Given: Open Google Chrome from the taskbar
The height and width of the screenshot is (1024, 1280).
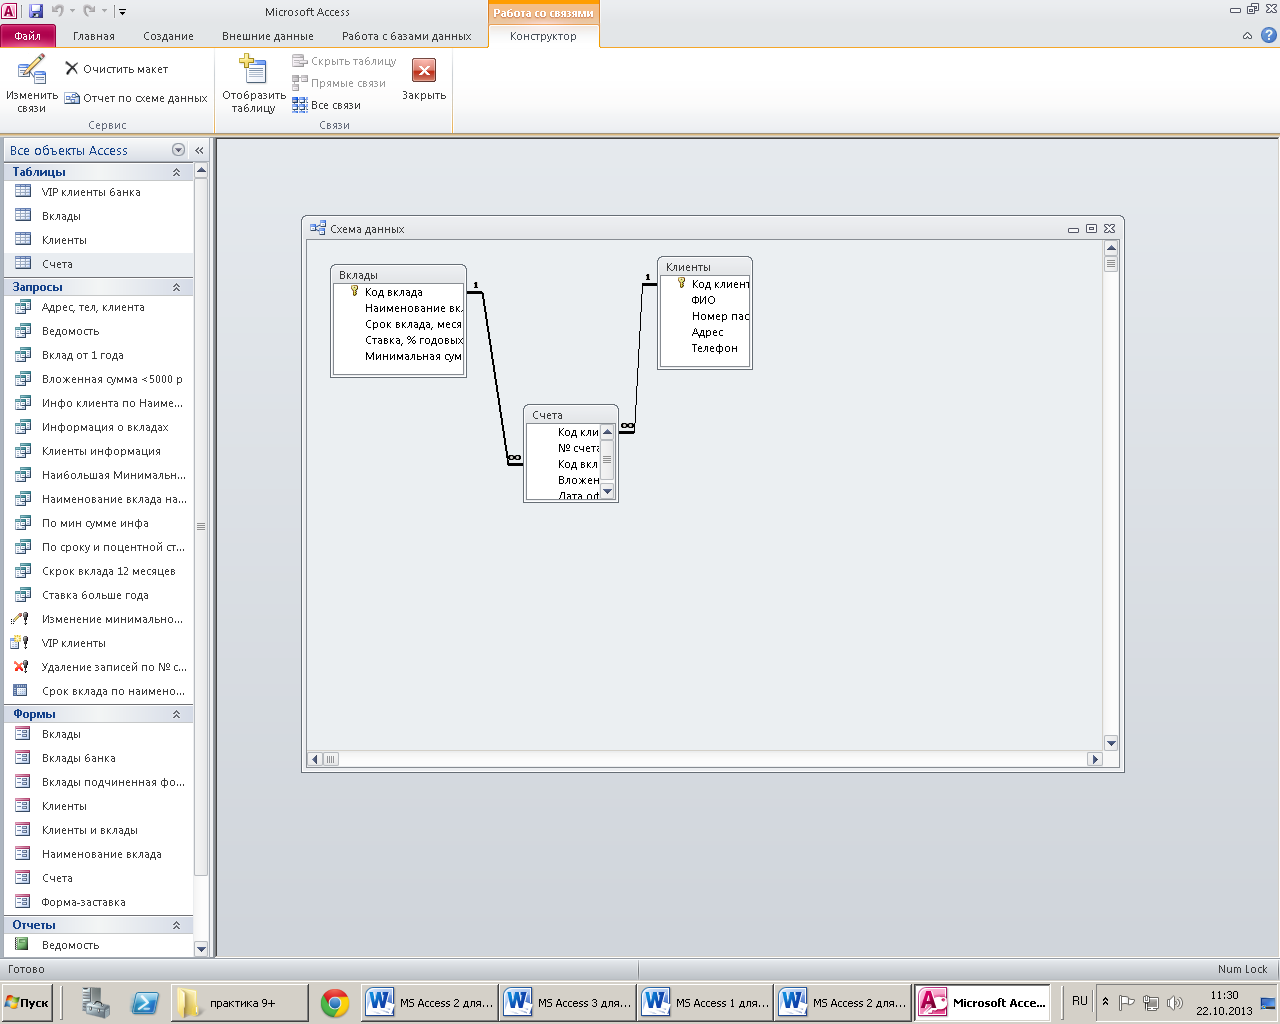Looking at the screenshot, I should point(335,1003).
